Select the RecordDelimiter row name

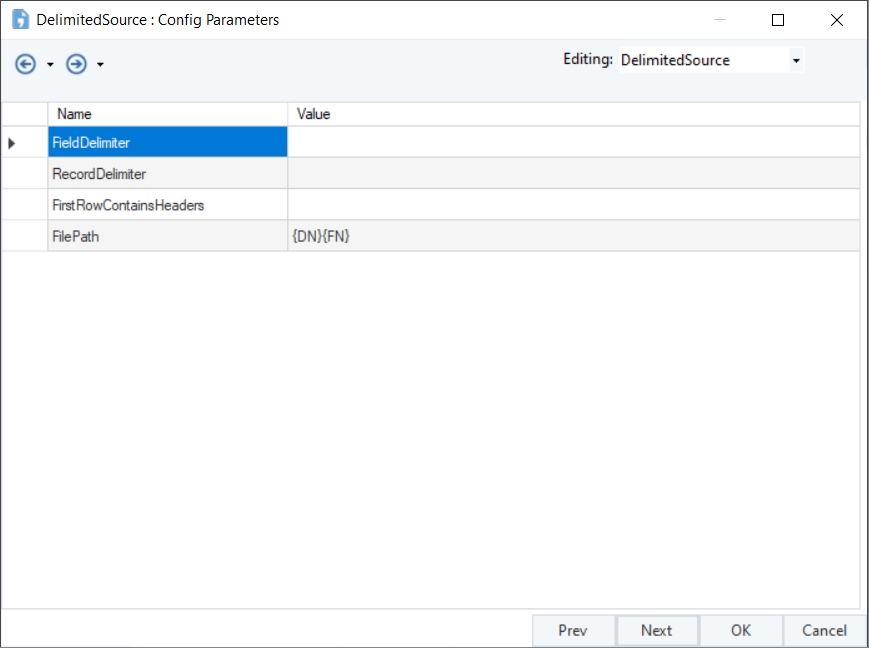point(167,174)
